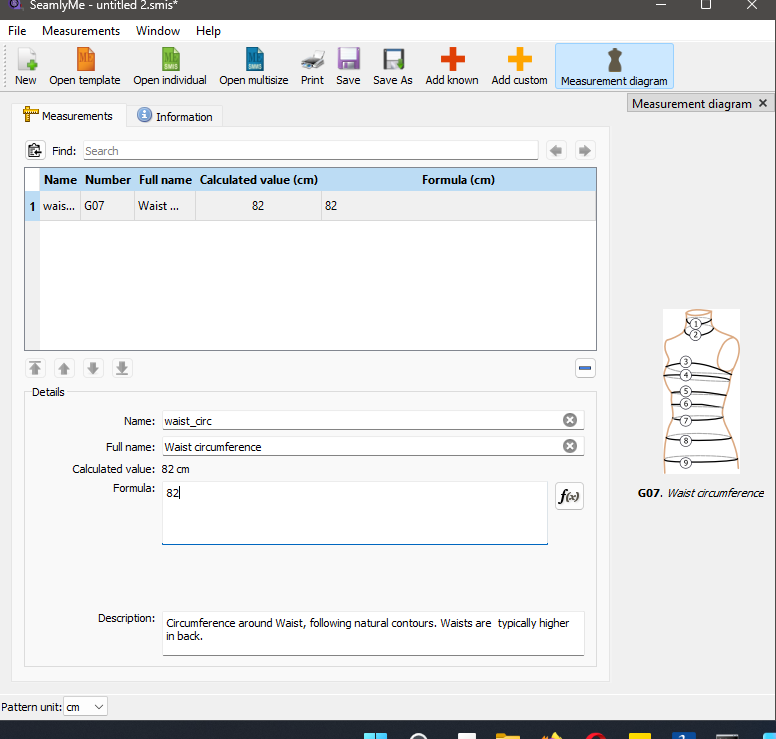Select row 1 header in table

tap(32, 206)
